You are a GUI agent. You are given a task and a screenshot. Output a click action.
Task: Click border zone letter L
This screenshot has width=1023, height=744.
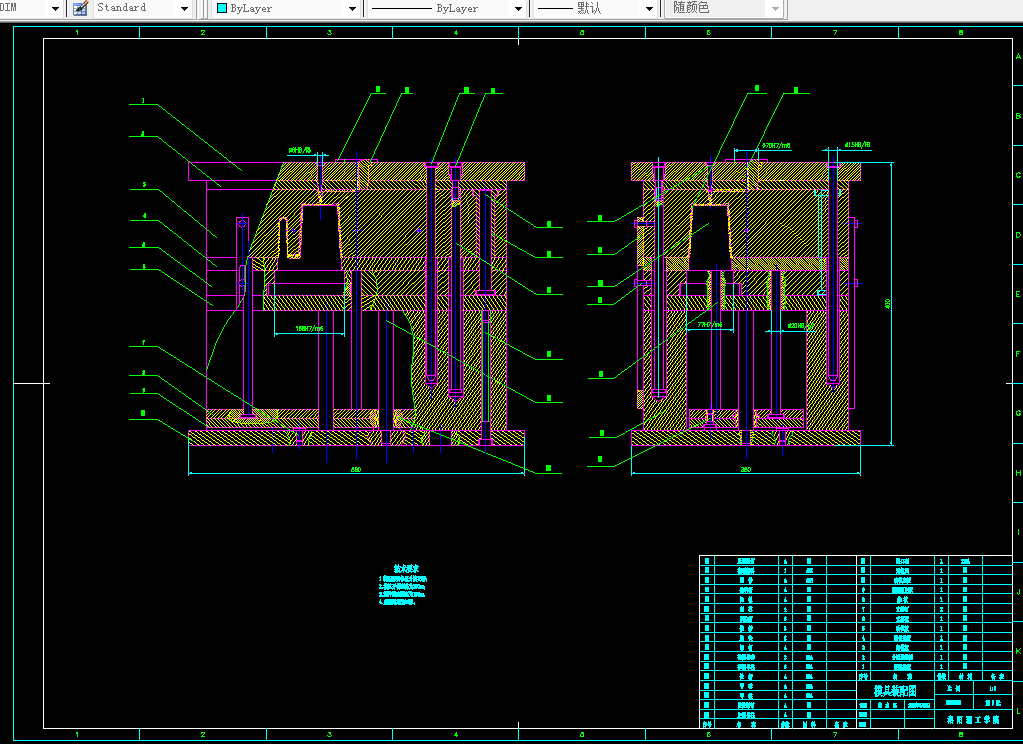click(x=1018, y=711)
